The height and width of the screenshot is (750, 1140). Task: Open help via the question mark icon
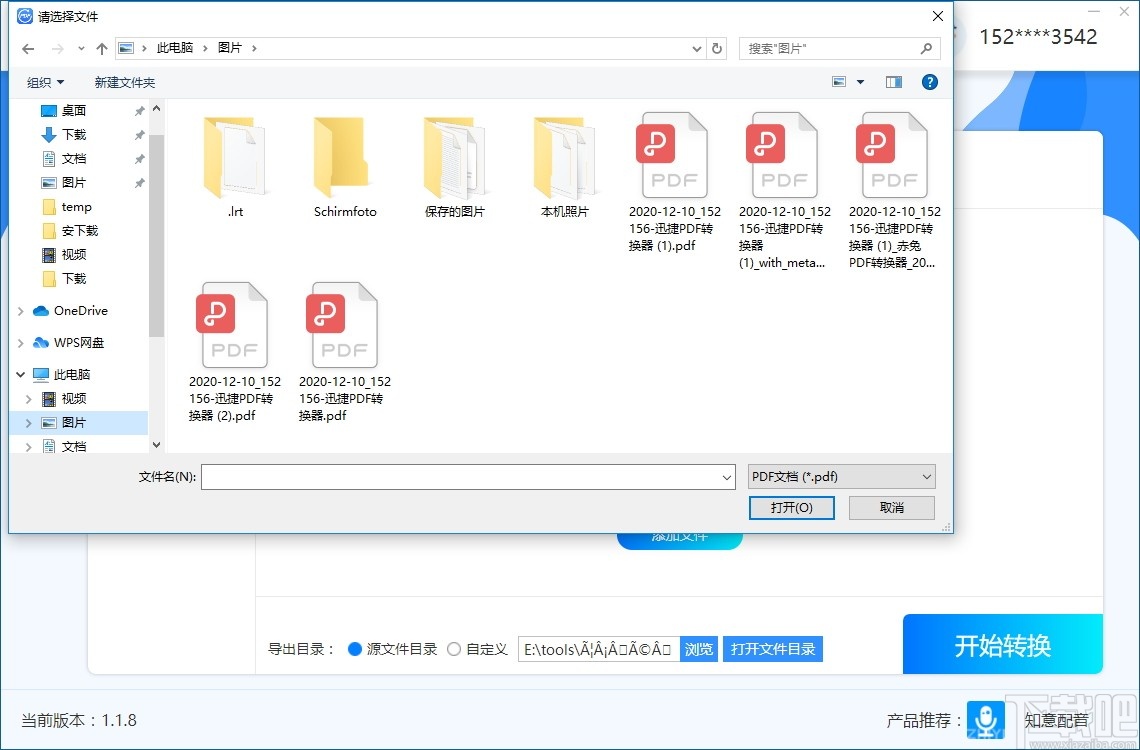coord(930,82)
